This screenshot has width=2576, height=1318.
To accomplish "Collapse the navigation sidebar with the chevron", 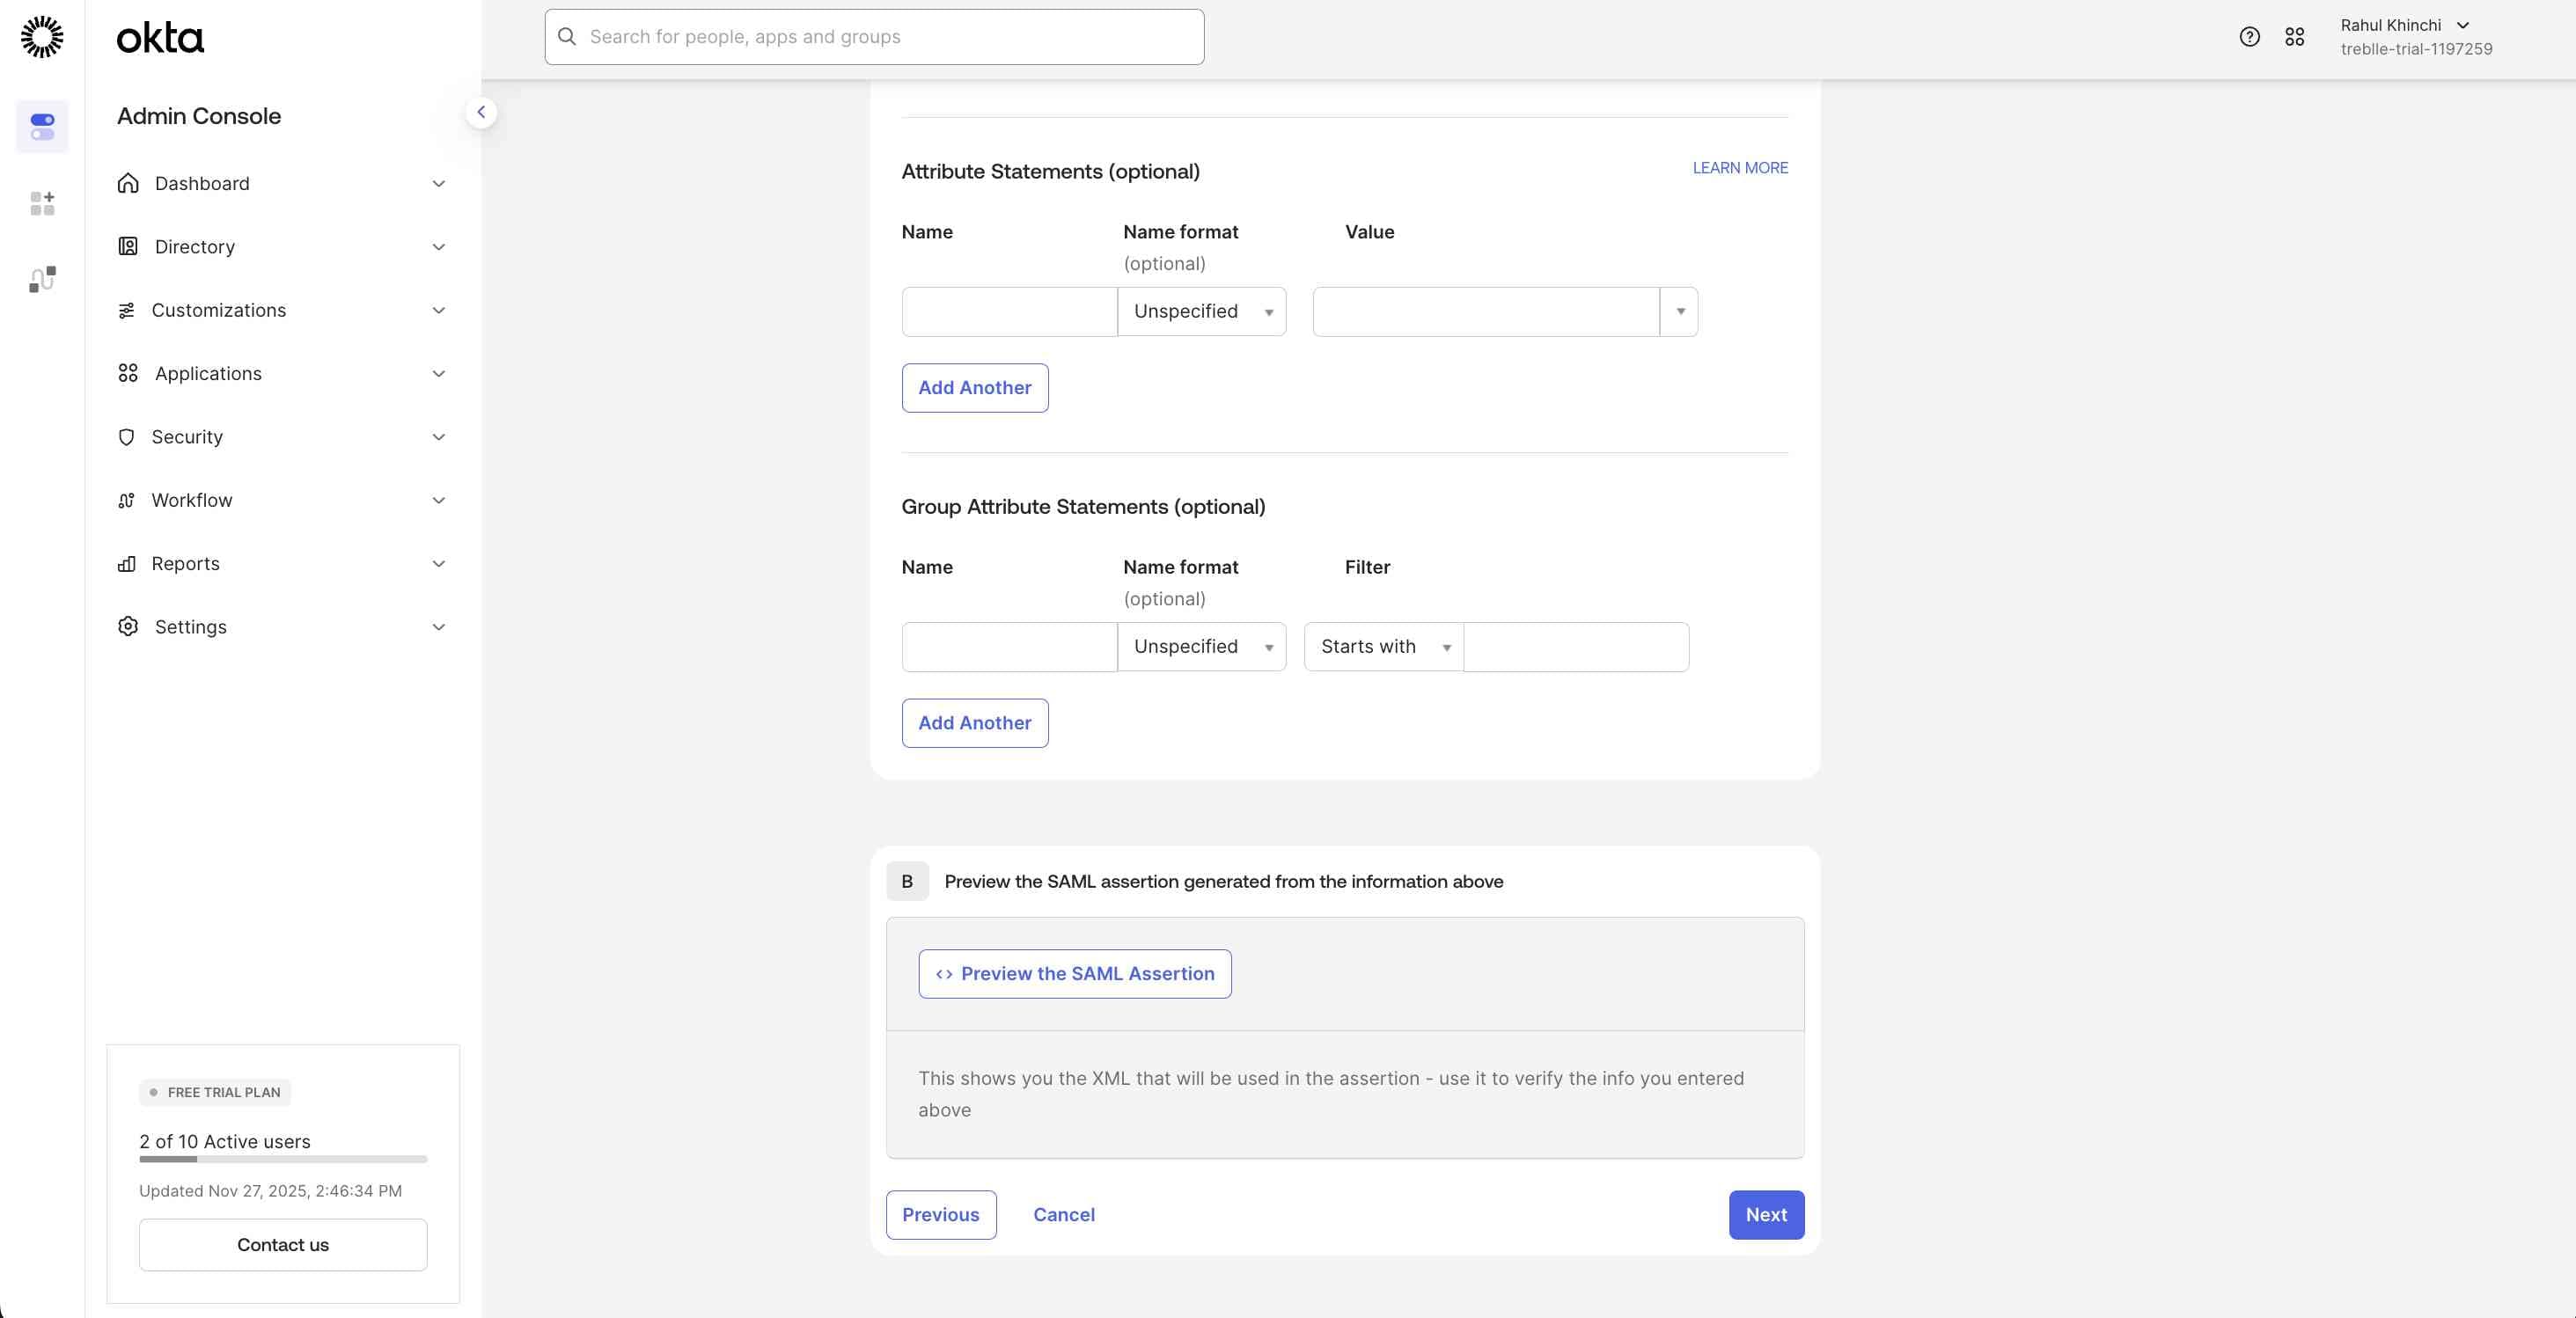I will [x=482, y=111].
